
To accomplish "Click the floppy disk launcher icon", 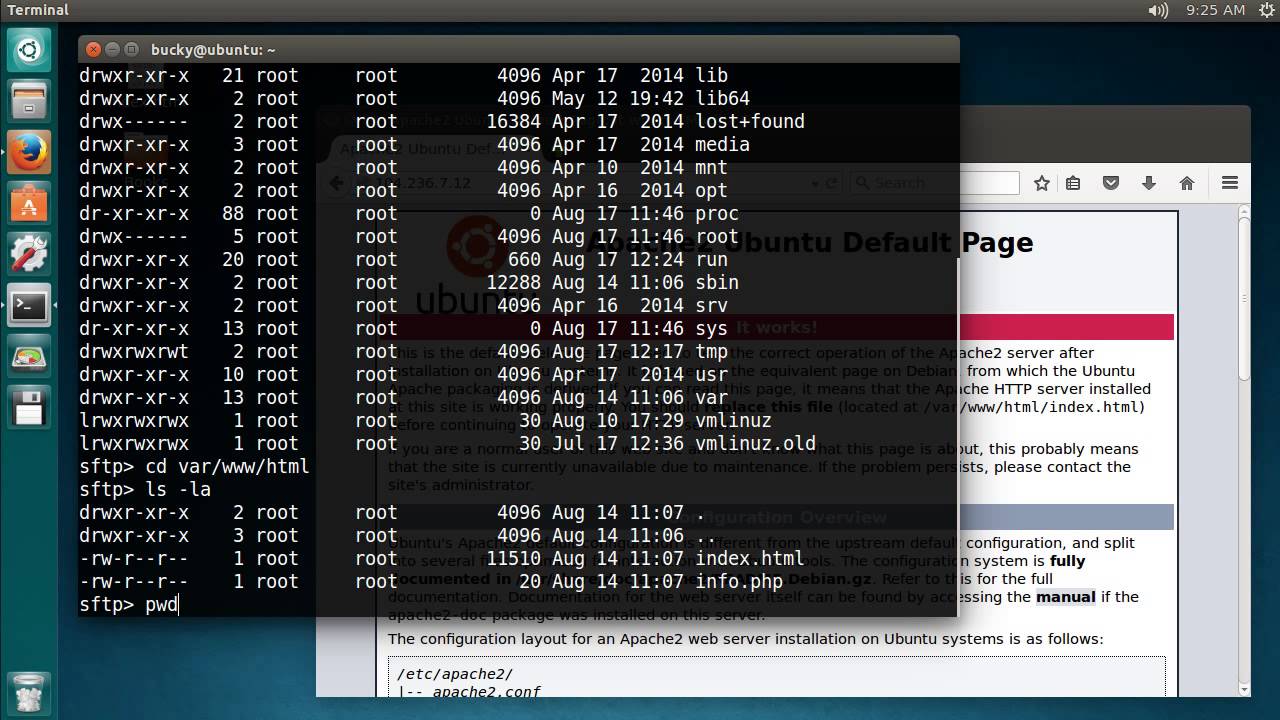I will click(x=29, y=409).
